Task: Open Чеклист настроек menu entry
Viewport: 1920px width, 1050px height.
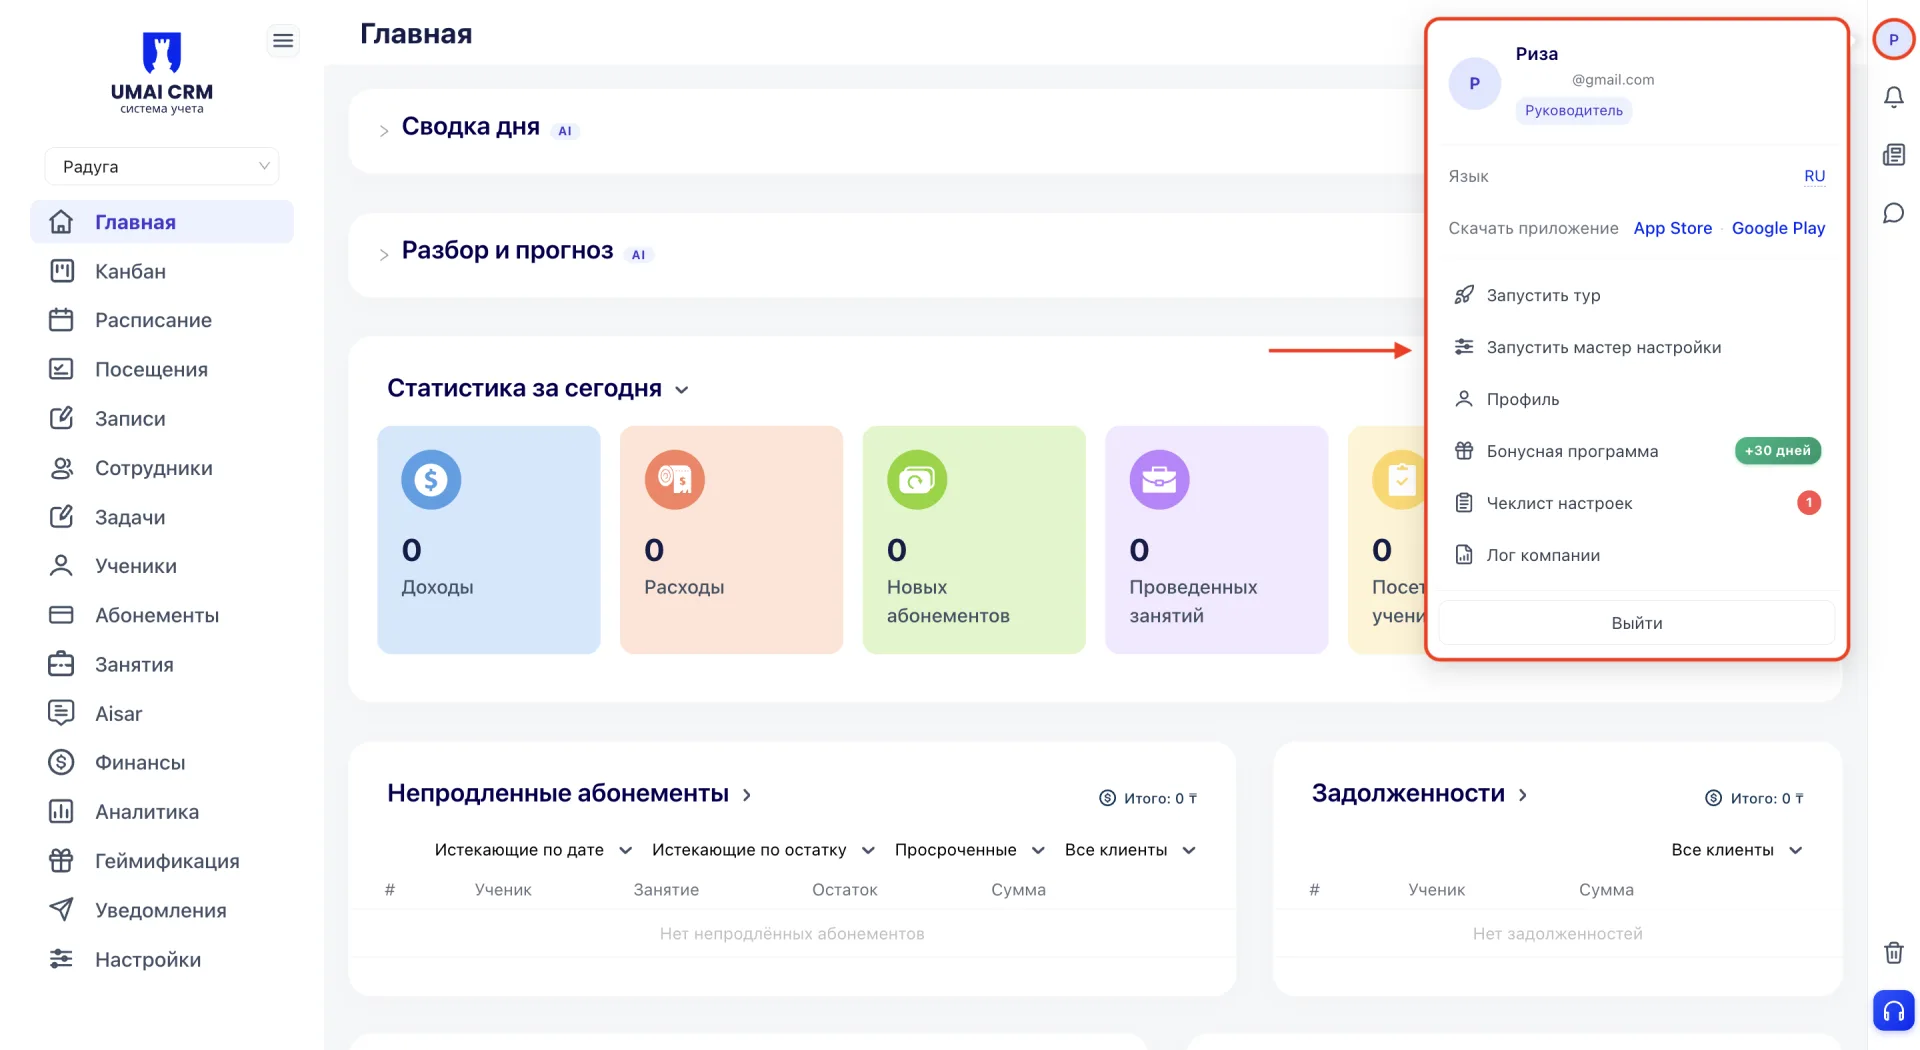Action: click(1637, 503)
